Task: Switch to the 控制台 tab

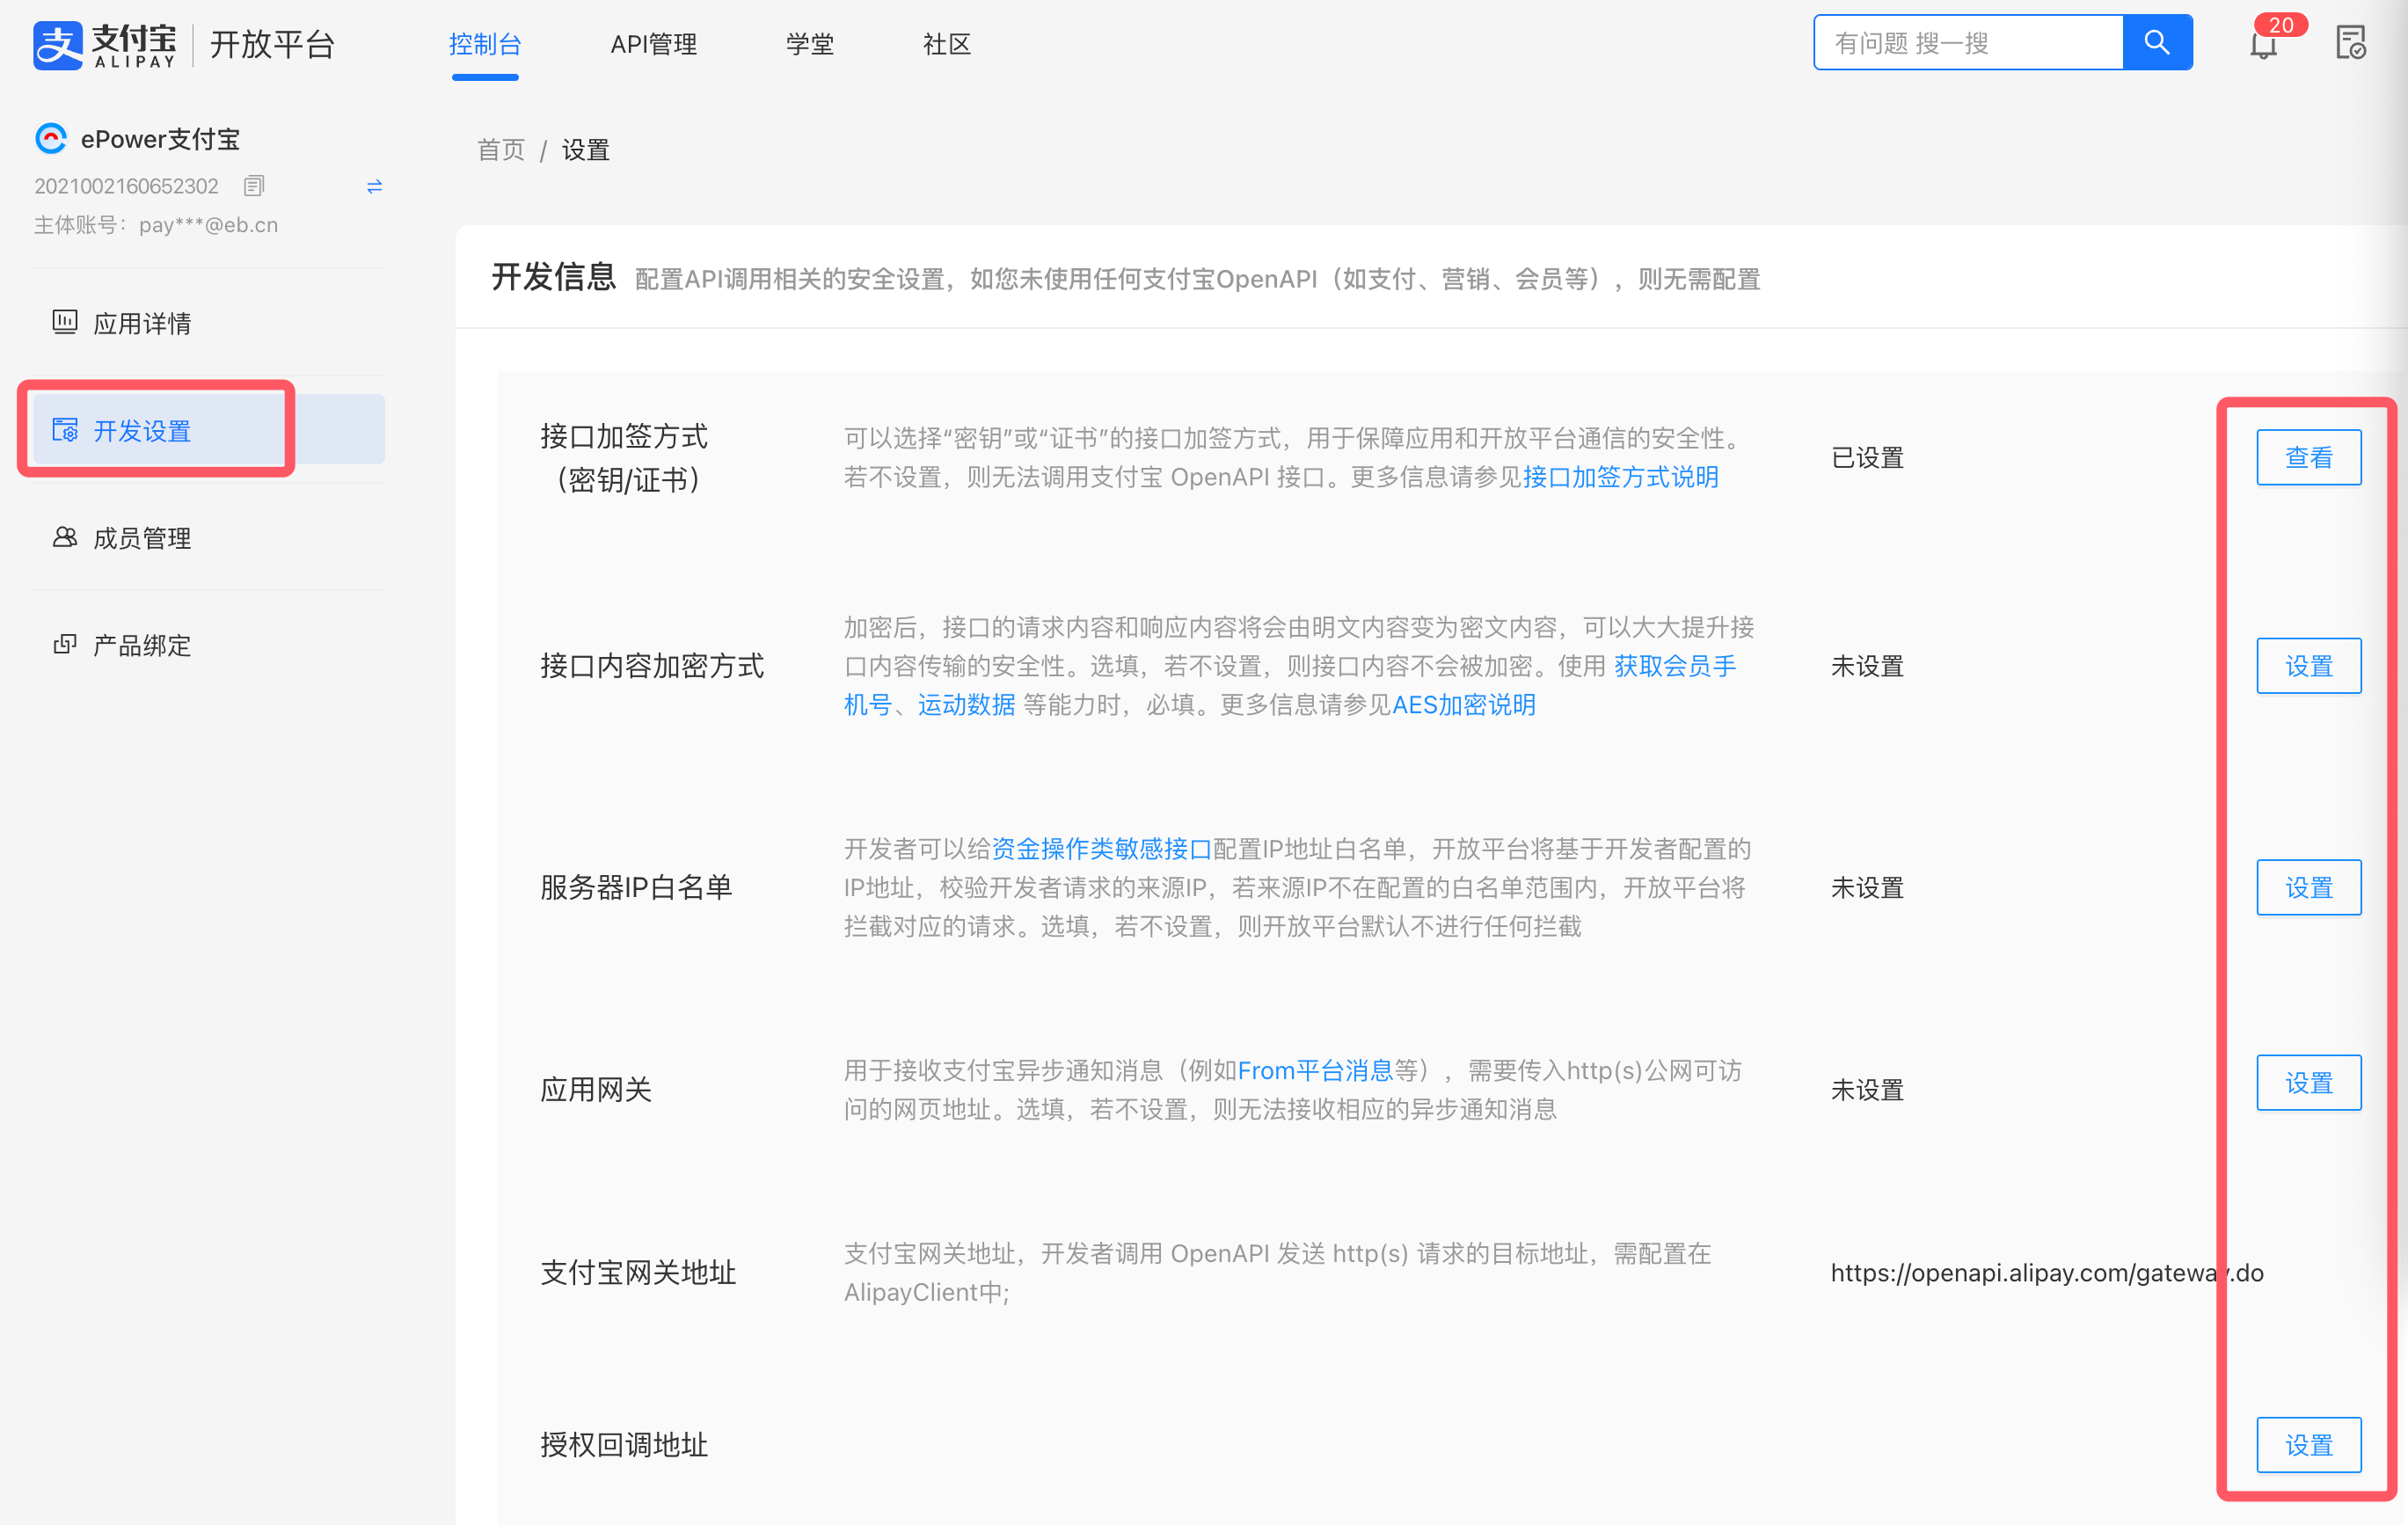Action: pyautogui.click(x=485, y=44)
